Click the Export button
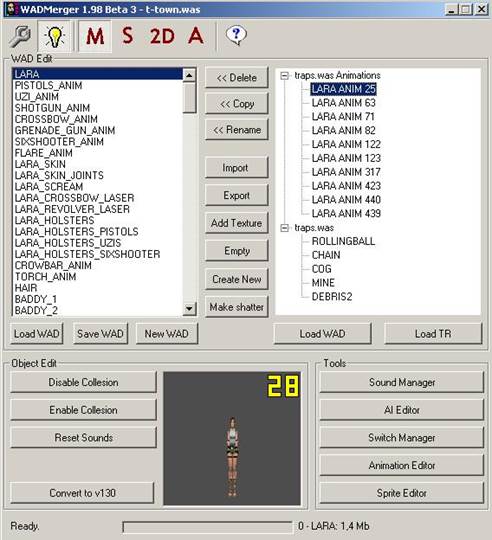The width and height of the screenshot is (492, 540). (x=237, y=195)
